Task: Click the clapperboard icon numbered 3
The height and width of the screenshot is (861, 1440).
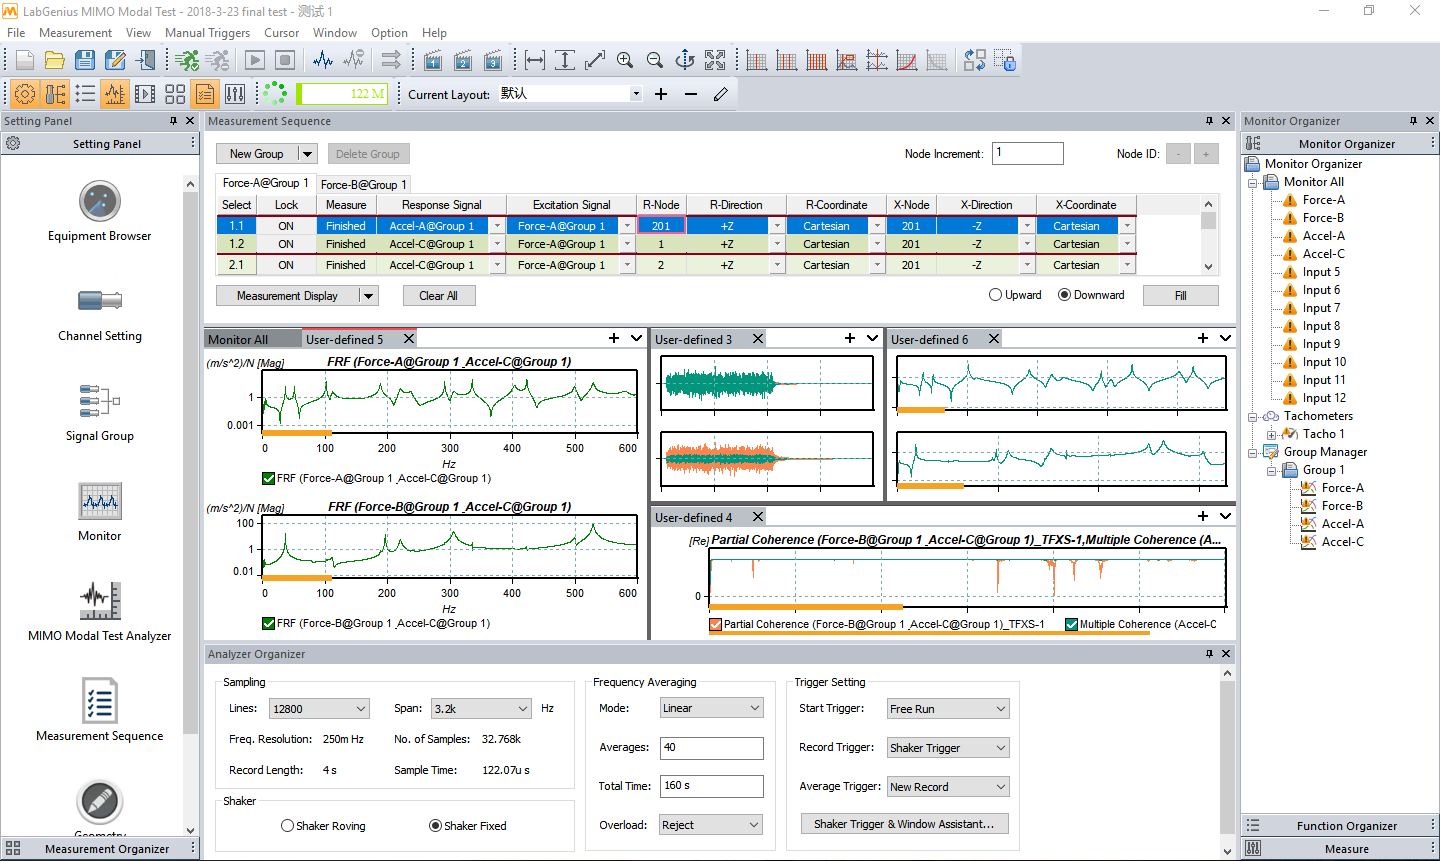Action: [493, 60]
